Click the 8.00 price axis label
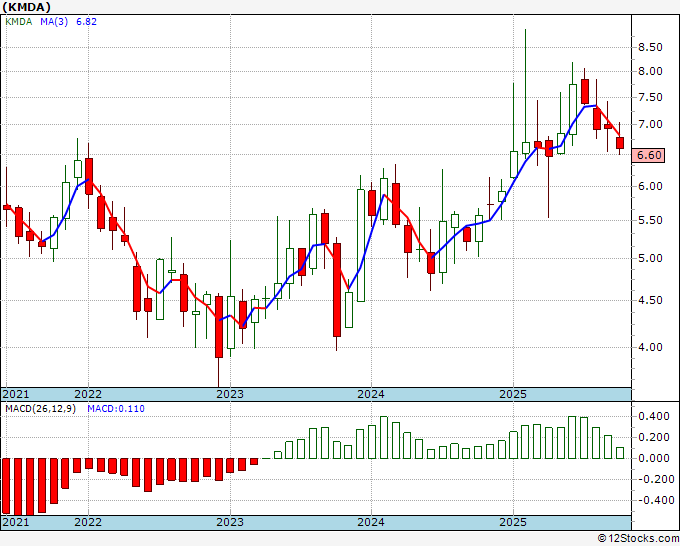Screen dimensions: 680x546 coord(650,71)
